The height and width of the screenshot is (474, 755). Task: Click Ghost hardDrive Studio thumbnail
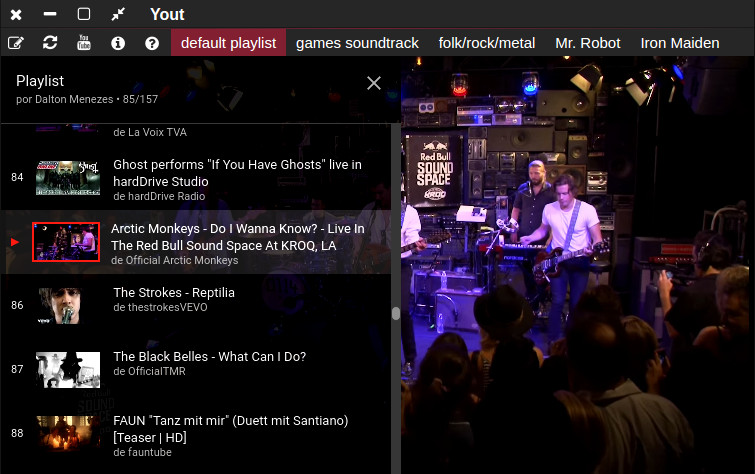(x=68, y=178)
